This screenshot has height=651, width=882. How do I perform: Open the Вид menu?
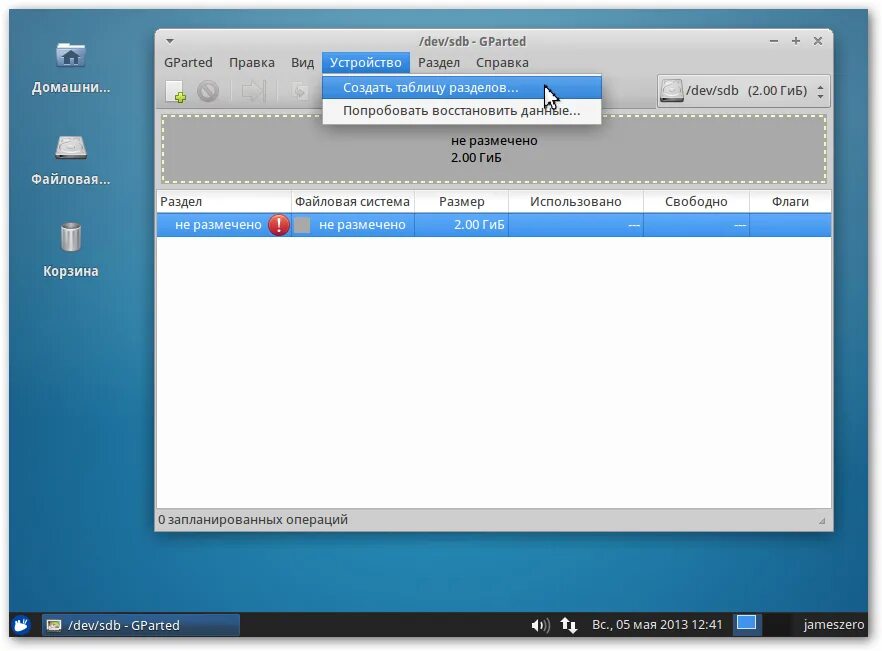click(302, 62)
